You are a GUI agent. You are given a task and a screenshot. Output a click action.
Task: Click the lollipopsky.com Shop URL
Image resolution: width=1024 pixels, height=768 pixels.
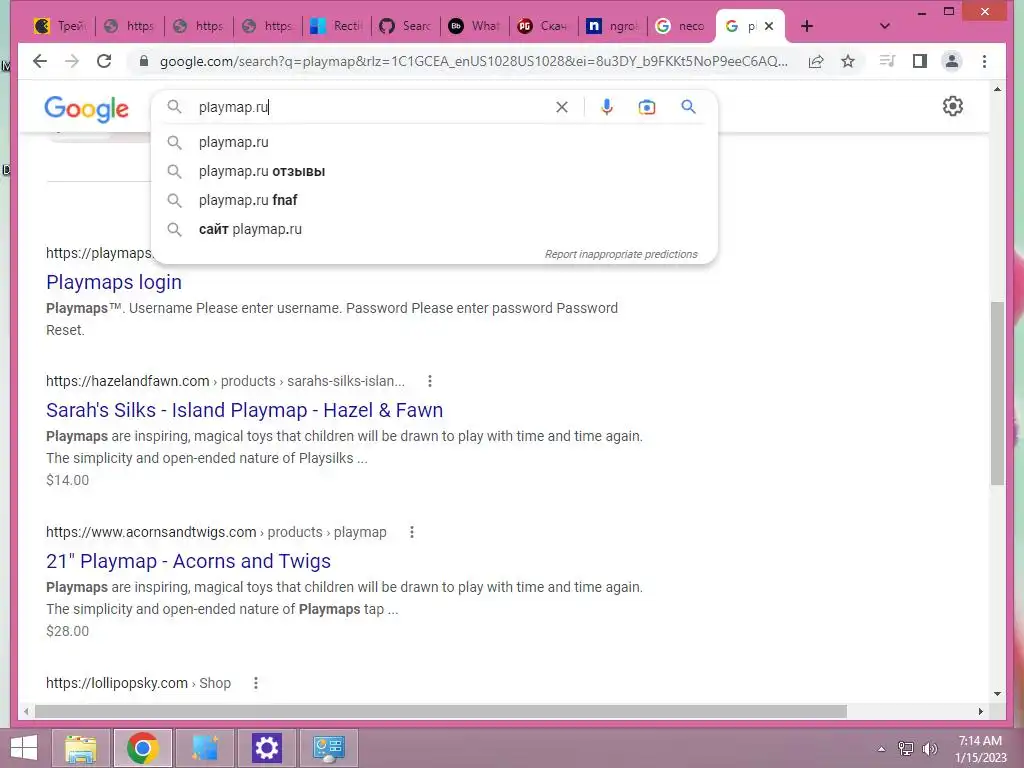click(x=138, y=683)
